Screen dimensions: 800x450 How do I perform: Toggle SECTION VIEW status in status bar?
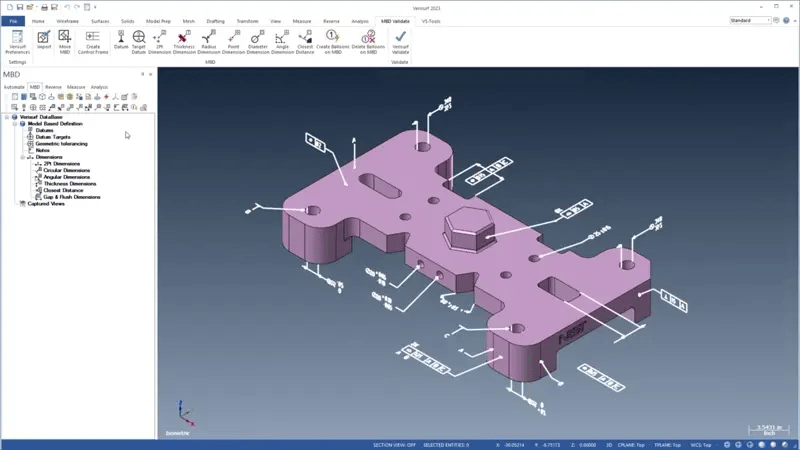coord(394,444)
